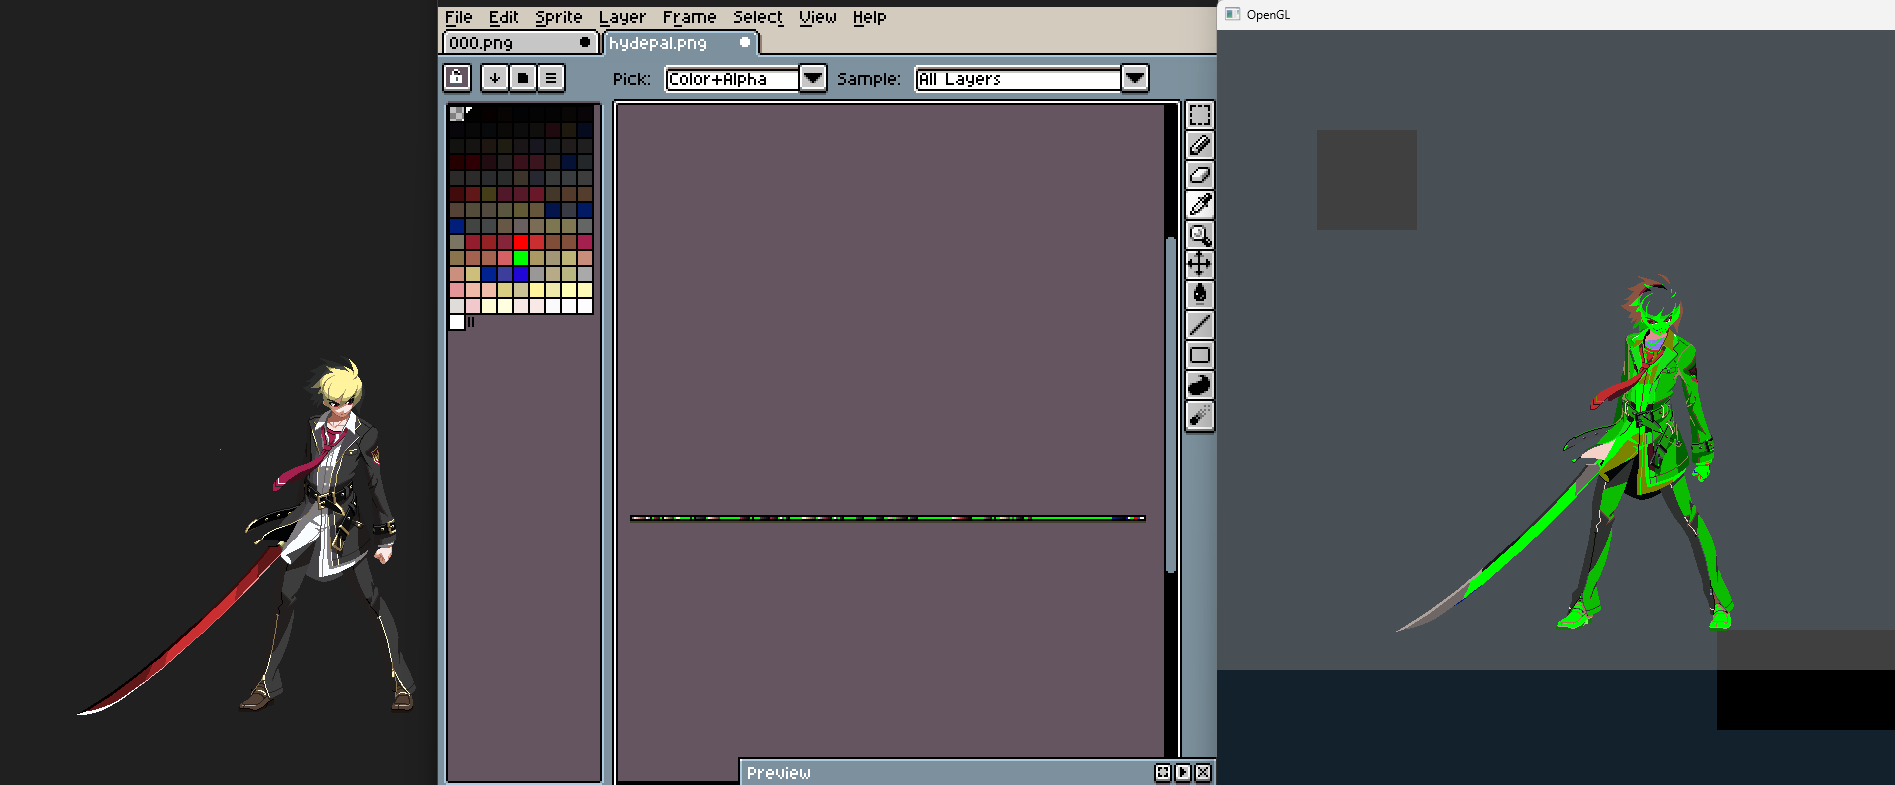Open the Sprite menu
The image size is (1895, 785).
tap(558, 17)
